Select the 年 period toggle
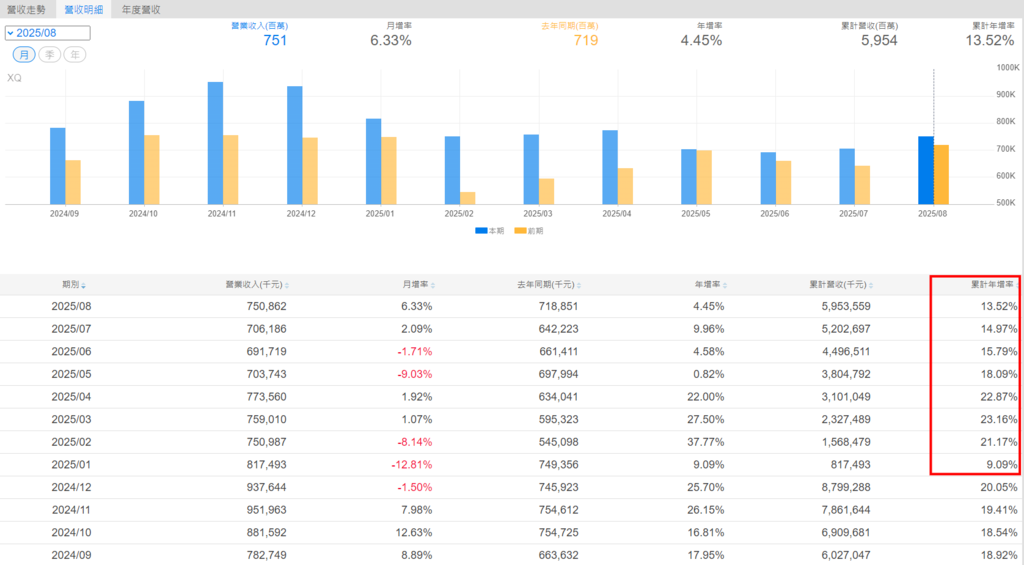The width and height of the screenshot is (1024, 565). 75,55
